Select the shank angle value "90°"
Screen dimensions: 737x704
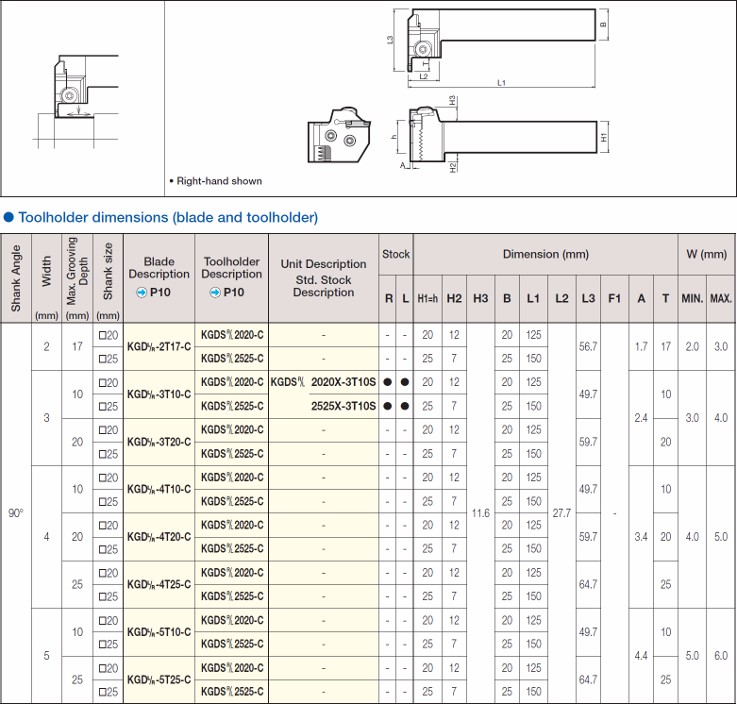[16, 513]
